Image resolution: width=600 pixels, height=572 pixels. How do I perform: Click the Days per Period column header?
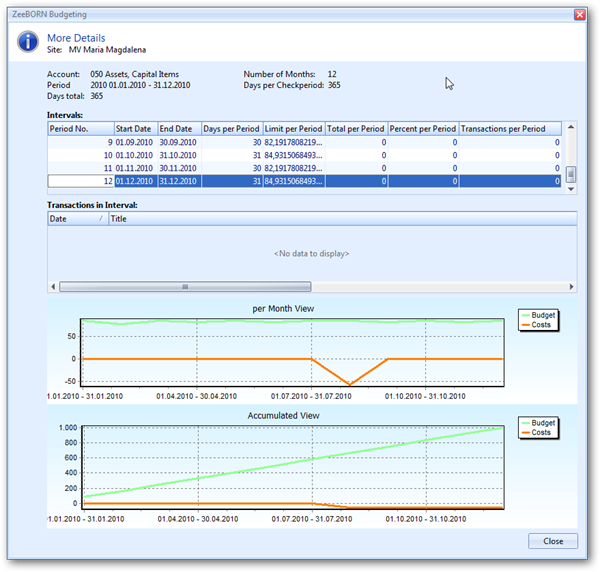(x=231, y=129)
